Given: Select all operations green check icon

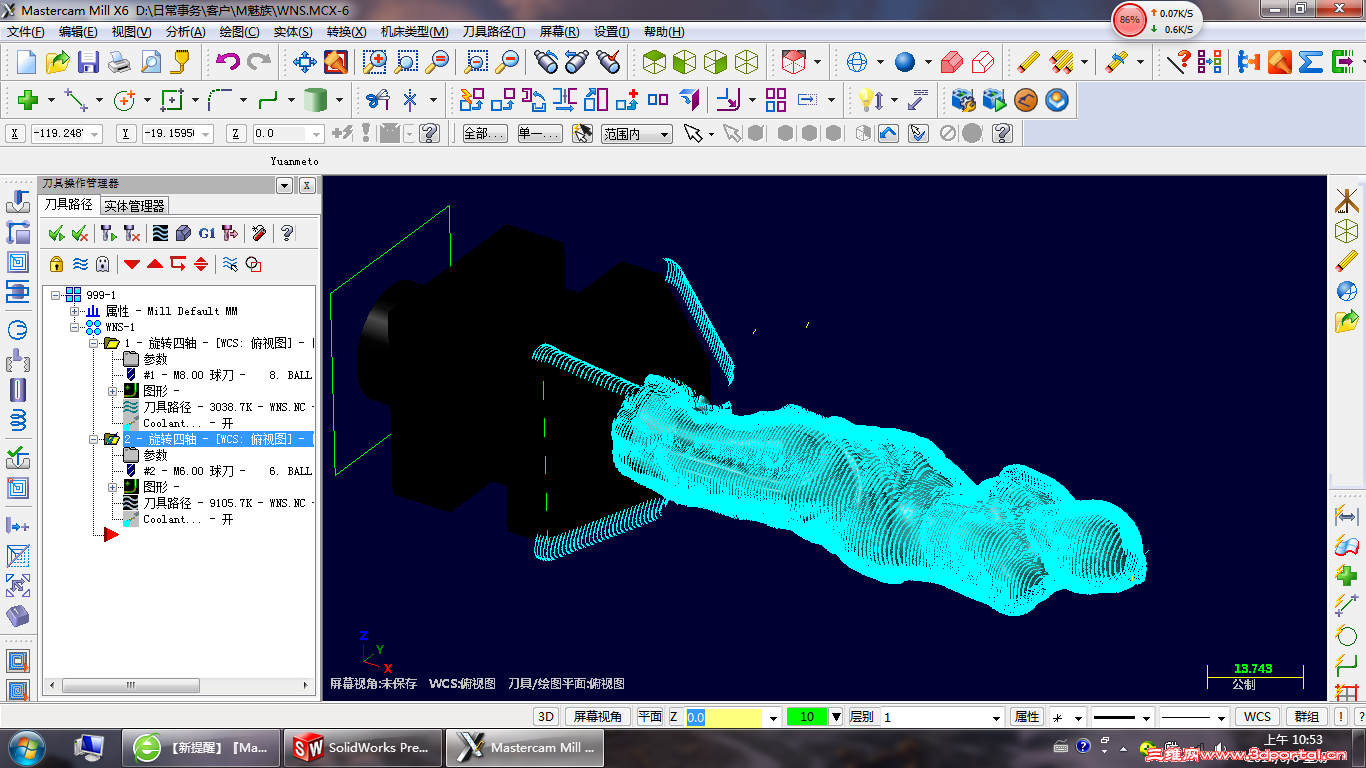Looking at the screenshot, I should tap(56, 233).
